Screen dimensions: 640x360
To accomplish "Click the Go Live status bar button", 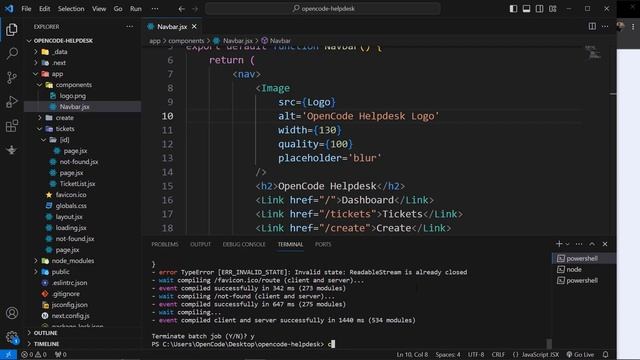I will point(580,355).
